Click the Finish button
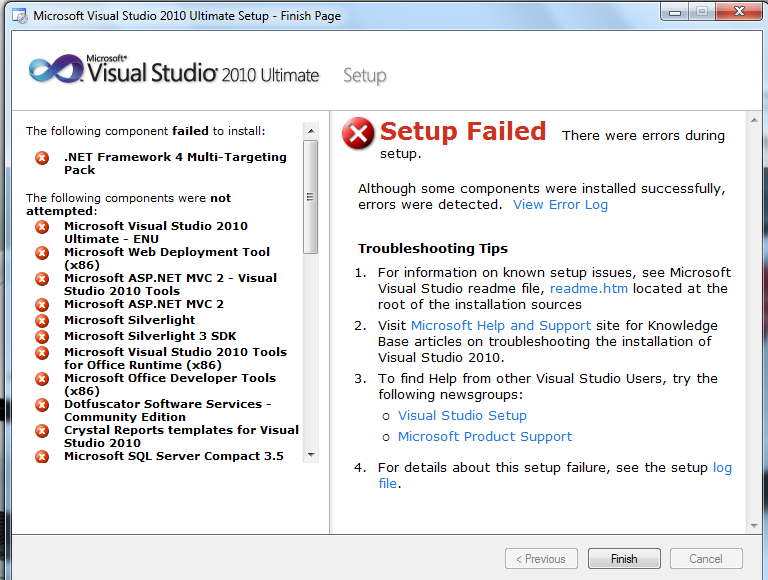 click(624, 559)
